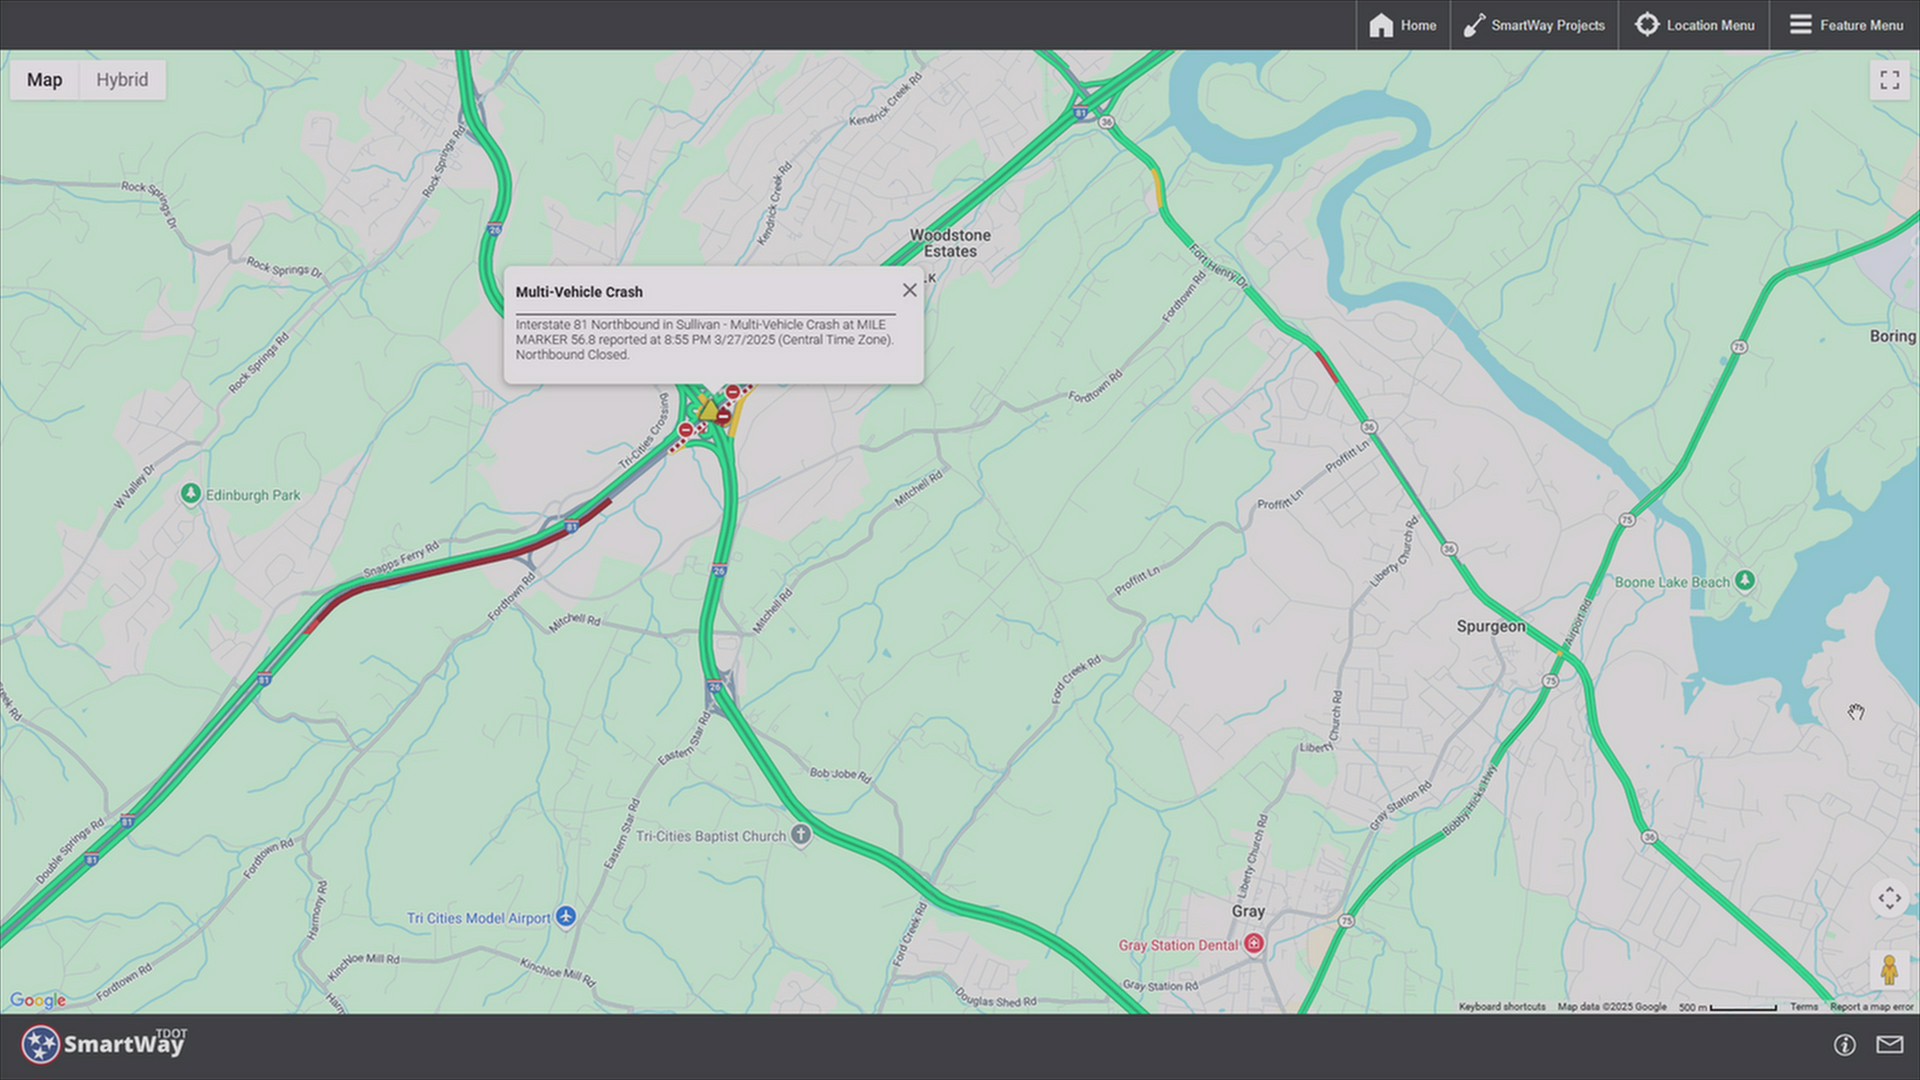Viewport: 1920px width, 1080px height.
Task: Select Tri-Cities Baptist Church marker
Action: tap(801, 835)
